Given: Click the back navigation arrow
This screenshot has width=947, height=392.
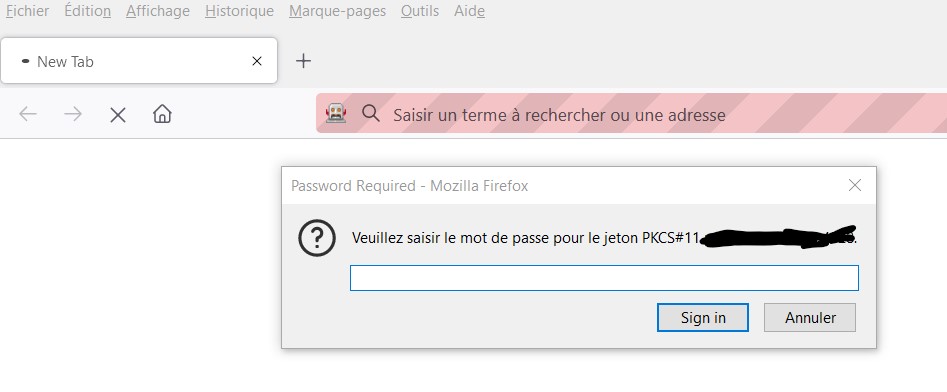Looking at the screenshot, I should click(28, 114).
